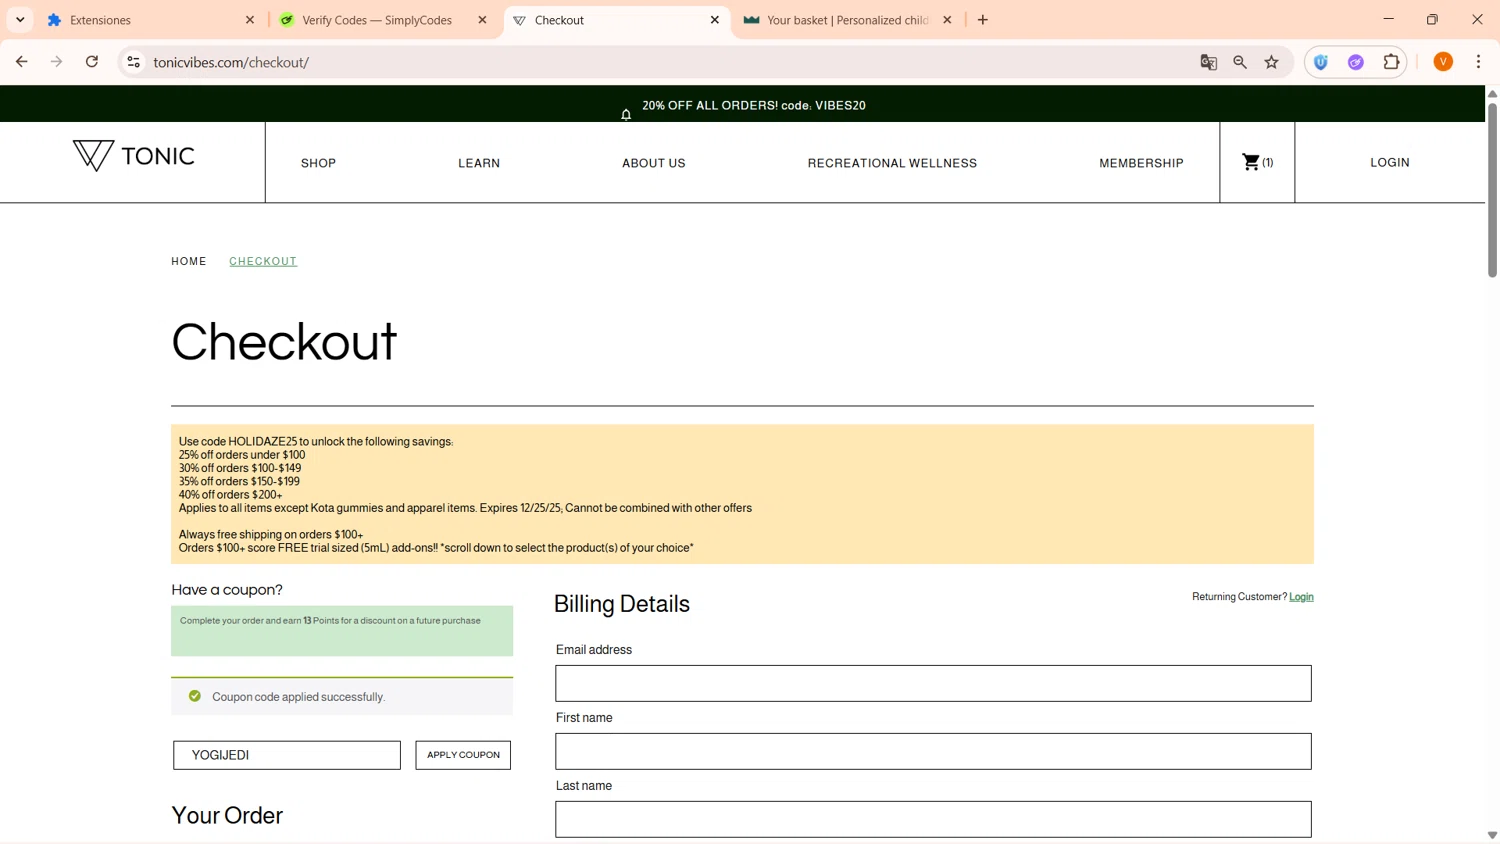Go to HOME breadcrumb
The height and width of the screenshot is (844, 1500).
pos(189,261)
